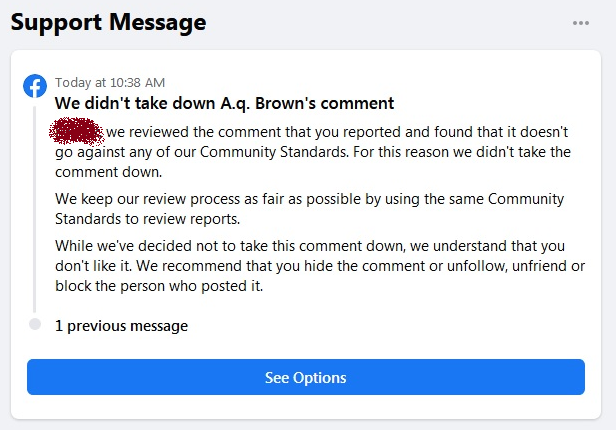
Task: Click the grey circle timeline marker
Action: coord(35,324)
